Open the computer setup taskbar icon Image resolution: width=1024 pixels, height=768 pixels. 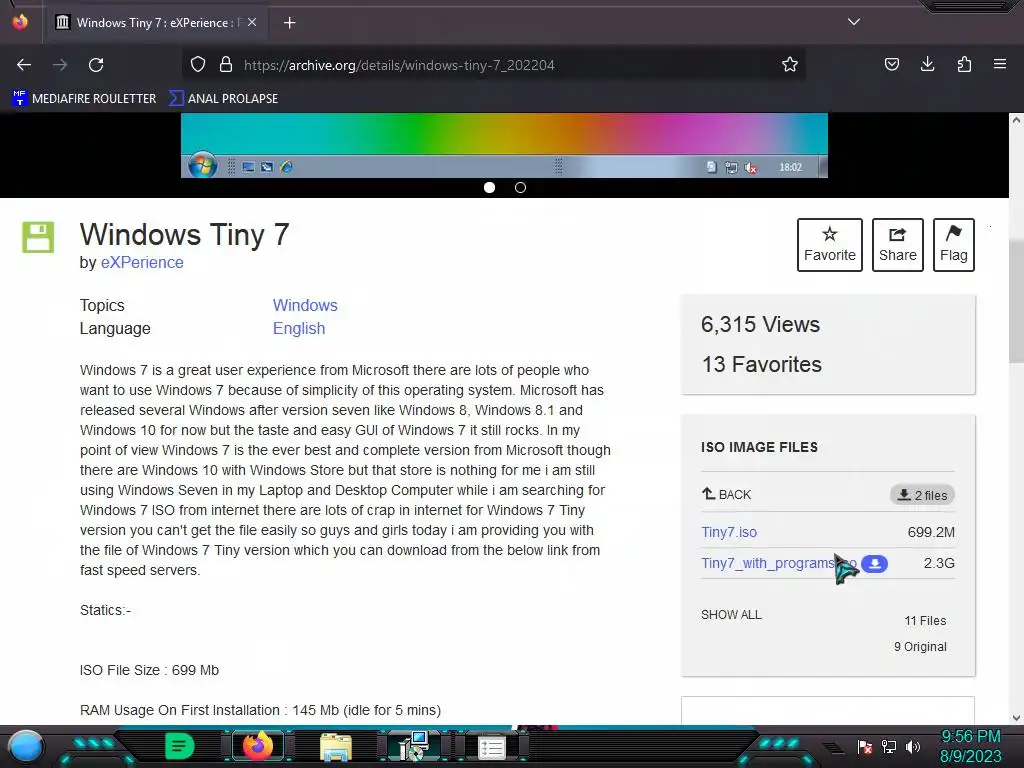(413, 746)
